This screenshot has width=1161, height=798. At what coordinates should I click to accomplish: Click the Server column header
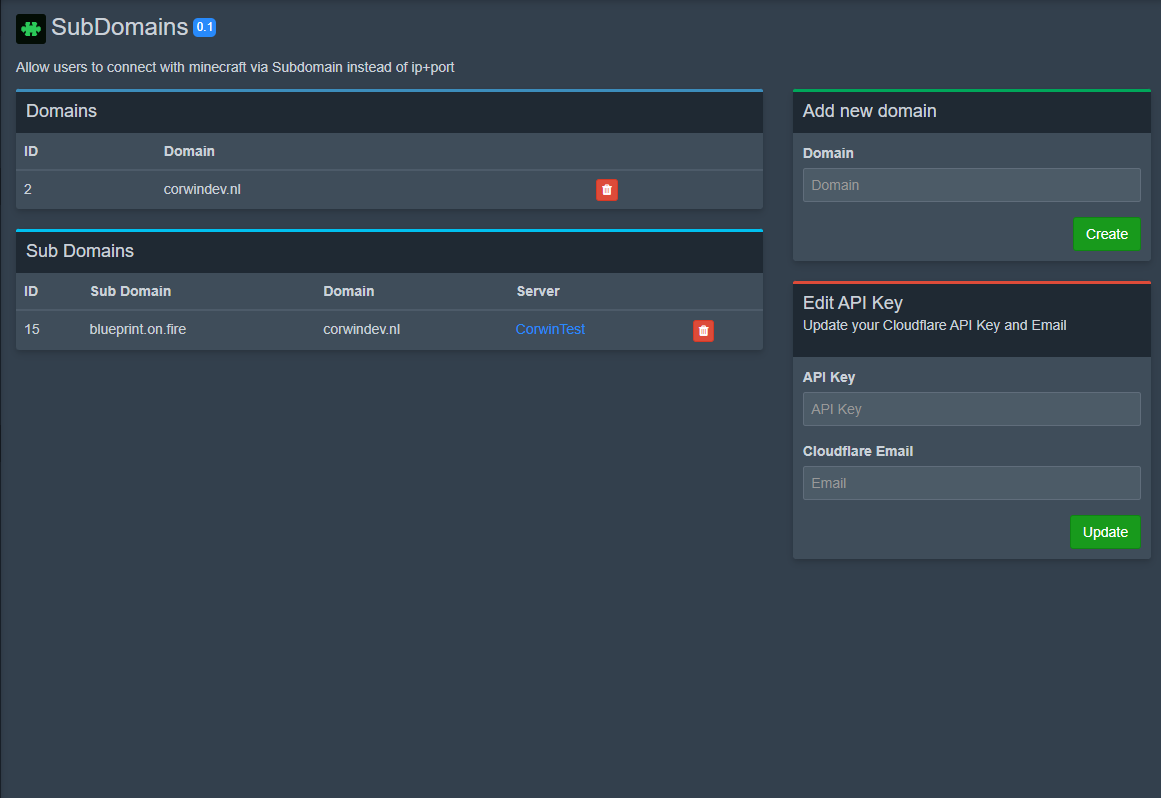click(x=538, y=291)
